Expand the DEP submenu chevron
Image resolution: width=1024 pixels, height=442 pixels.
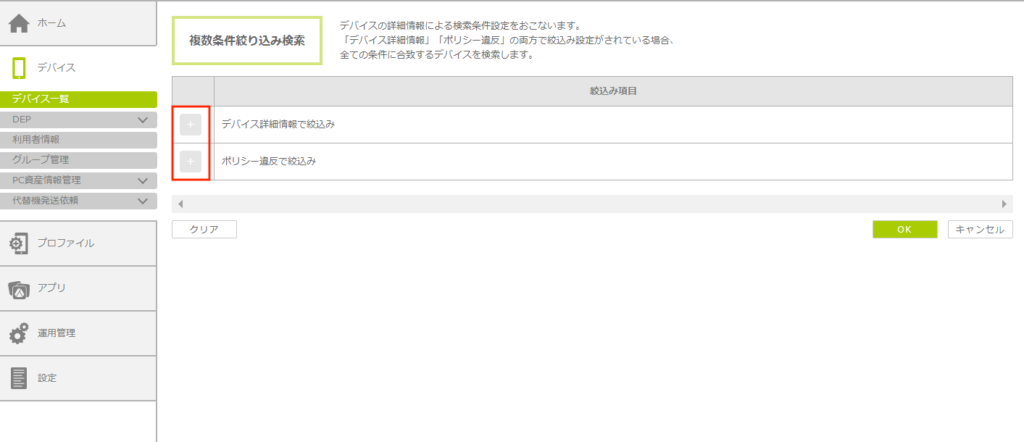(x=143, y=119)
